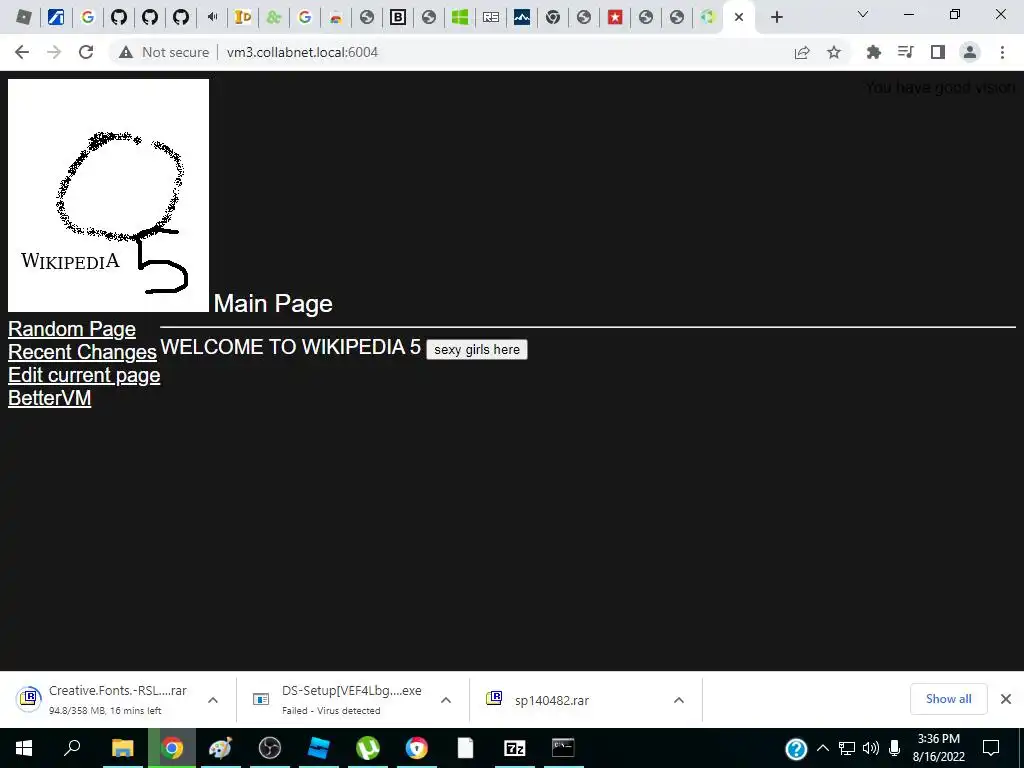This screenshot has height=768, width=1024.
Task: Switch to the bold B tab
Action: pyautogui.click(x=398, y=17)
